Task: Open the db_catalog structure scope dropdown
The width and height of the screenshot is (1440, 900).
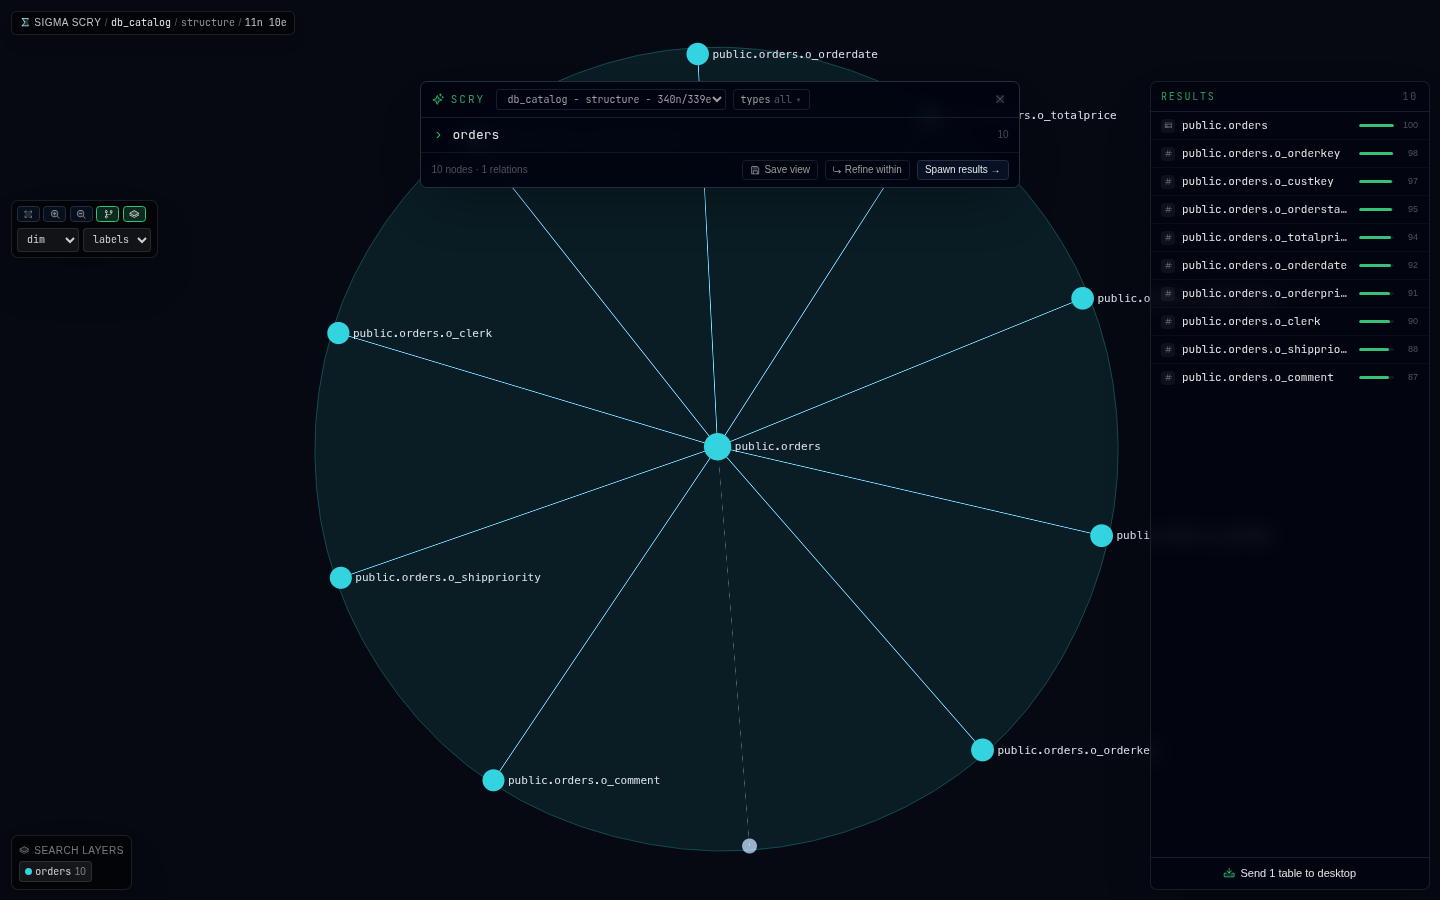Action: [x=611, y=100]
